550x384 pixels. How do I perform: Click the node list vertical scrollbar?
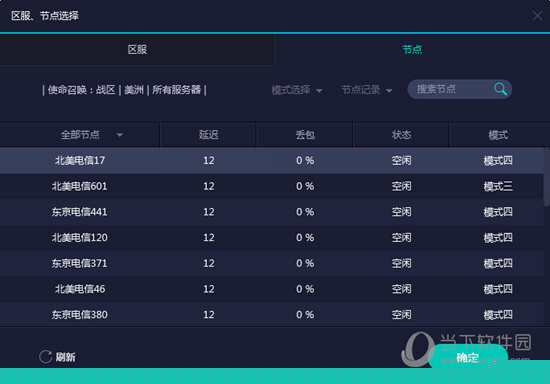[546, 177]
